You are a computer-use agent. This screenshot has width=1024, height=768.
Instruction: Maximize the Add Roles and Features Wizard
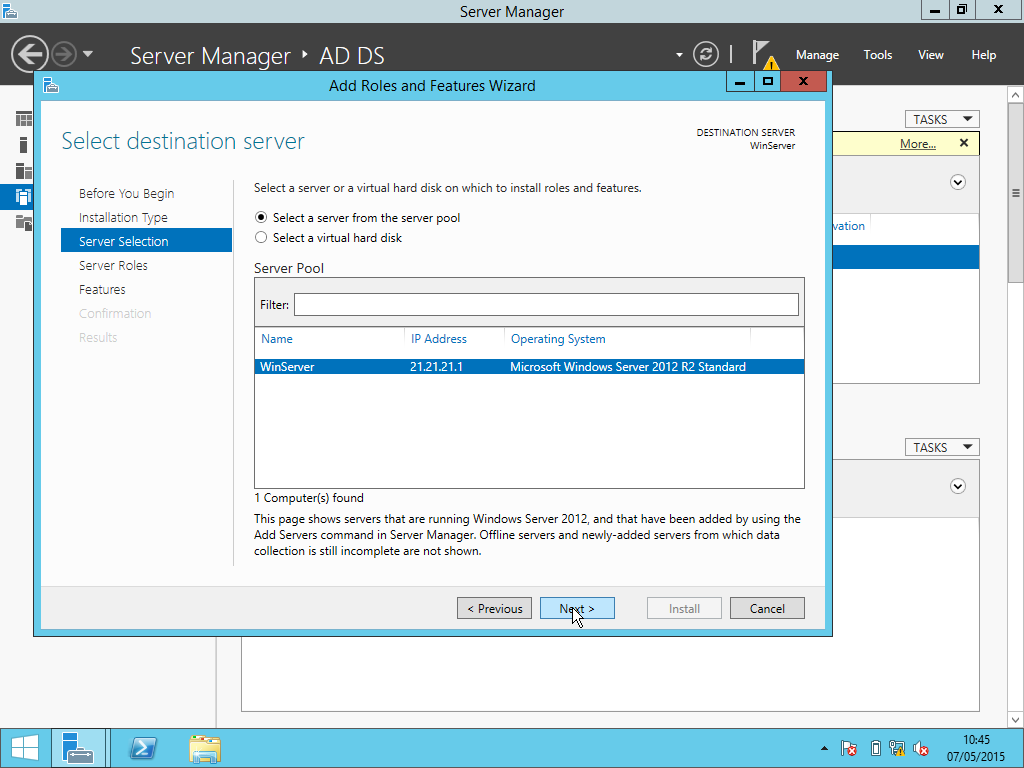coord(768,82)
